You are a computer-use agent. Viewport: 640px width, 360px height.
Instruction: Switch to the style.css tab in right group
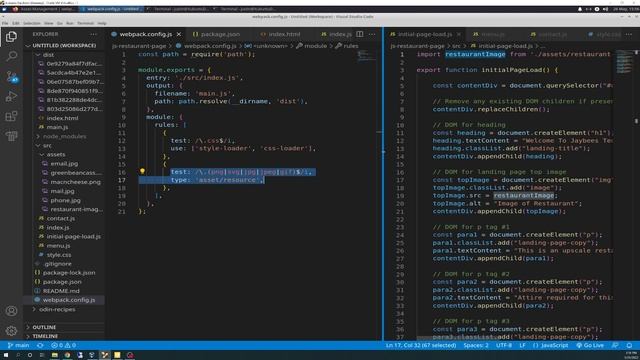608,34
